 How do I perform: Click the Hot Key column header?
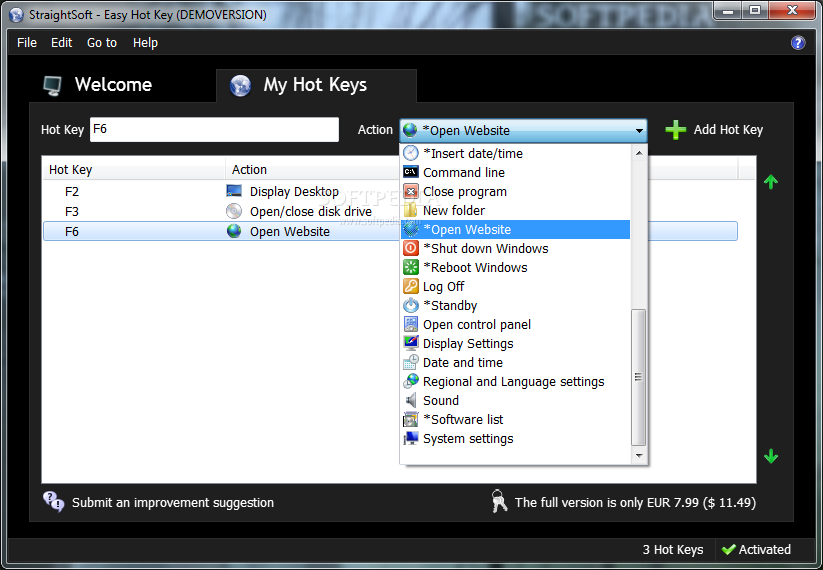134,170
